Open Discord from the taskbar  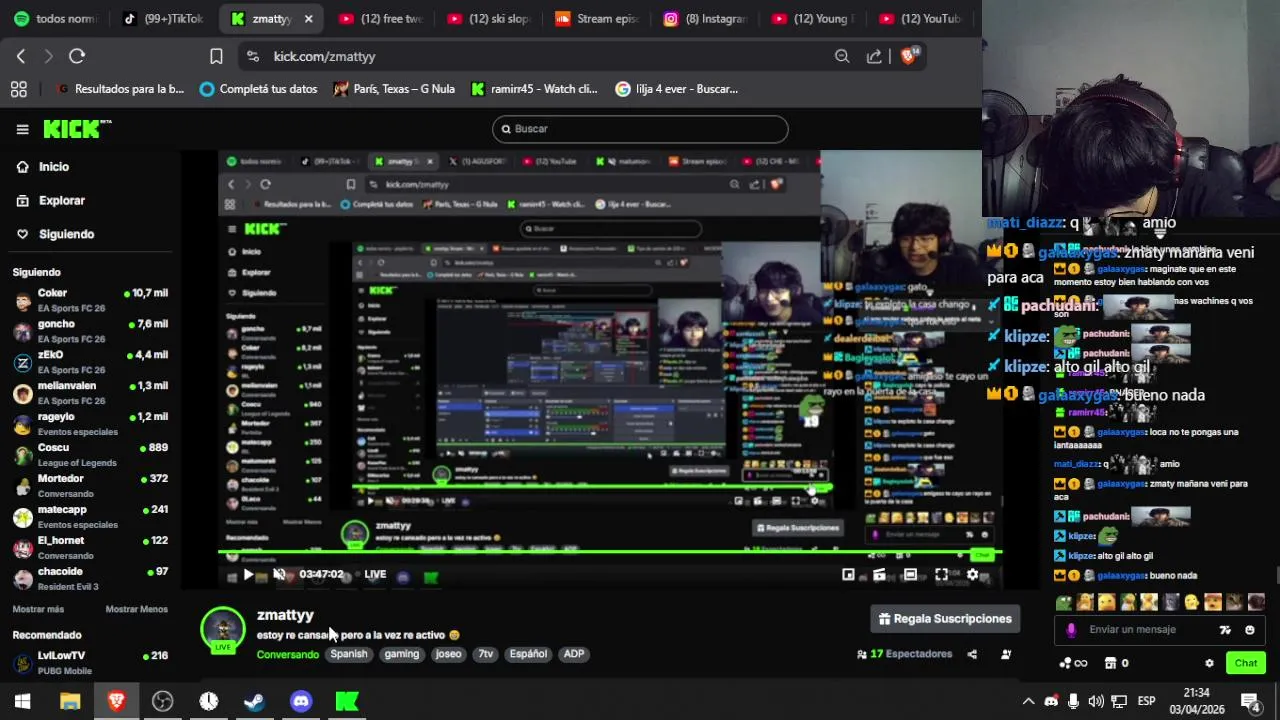tap(301, 701)
